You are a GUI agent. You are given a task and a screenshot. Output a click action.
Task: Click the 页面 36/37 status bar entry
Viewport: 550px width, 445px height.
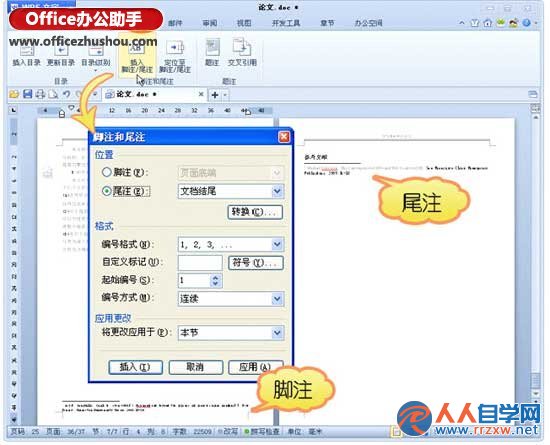[x=66, y=432]
